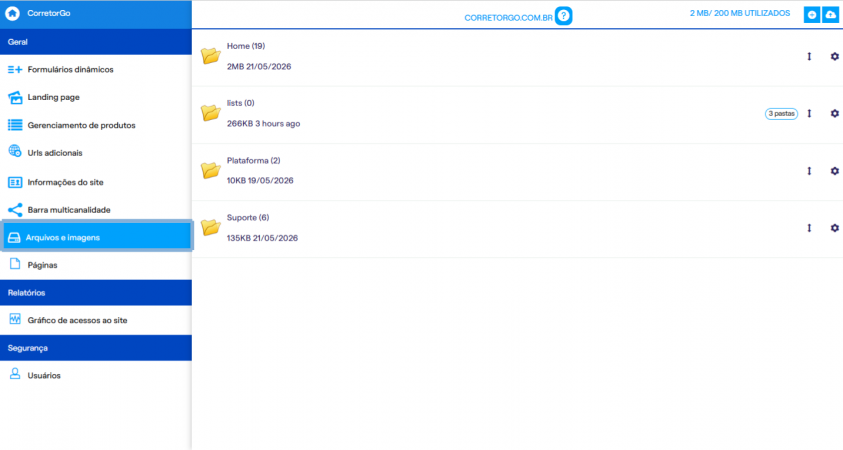This screenshot has width=843, height=450.
Task: Open the lists folder icon
Action: [x=211, y=112]
